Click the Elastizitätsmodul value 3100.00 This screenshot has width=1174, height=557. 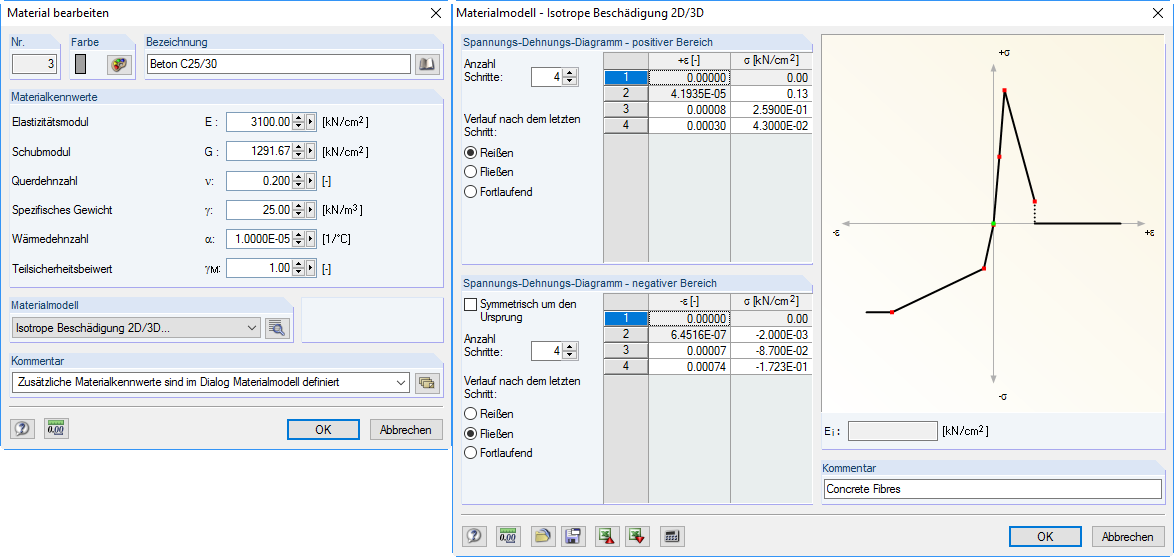coord(259,121)
